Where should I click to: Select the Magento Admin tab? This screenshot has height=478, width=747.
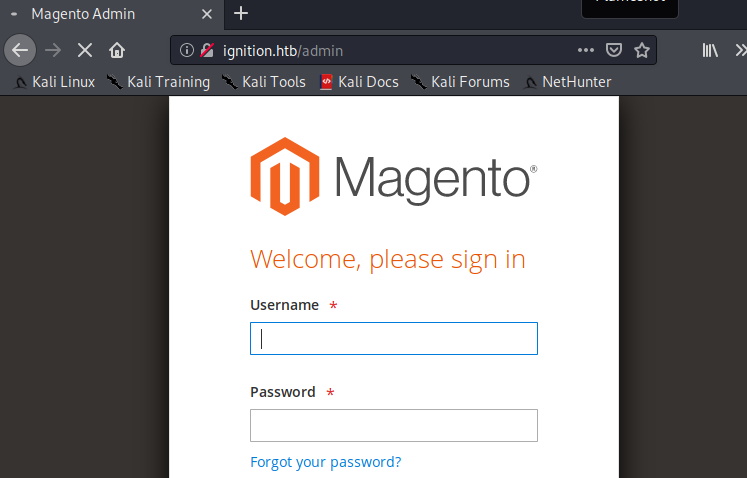(100, 14)
